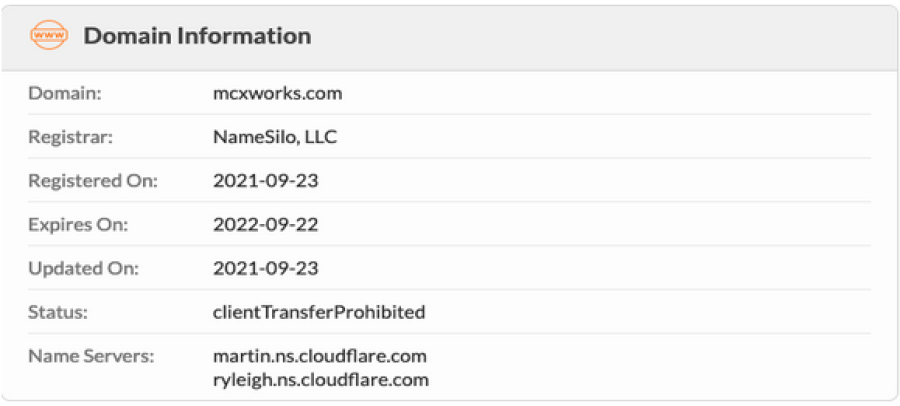This screenshot has width=900, height=406.
Task: Open the clientTransferProhibited status
Action: click(319, 312)
